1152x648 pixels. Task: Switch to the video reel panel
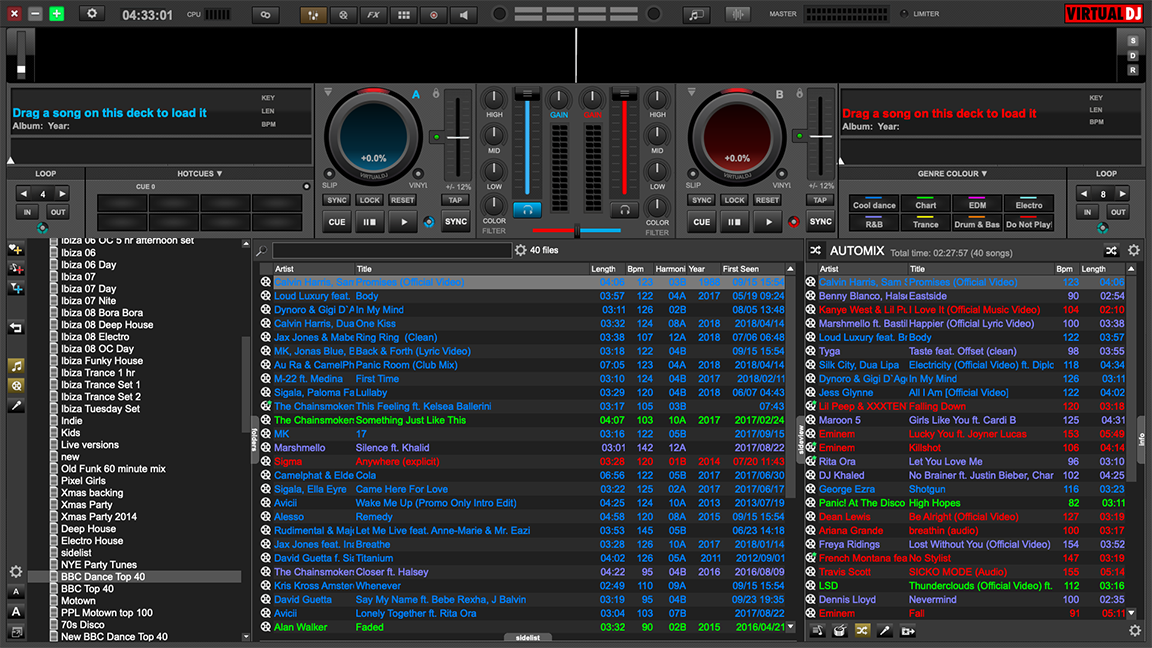(343, 15)
